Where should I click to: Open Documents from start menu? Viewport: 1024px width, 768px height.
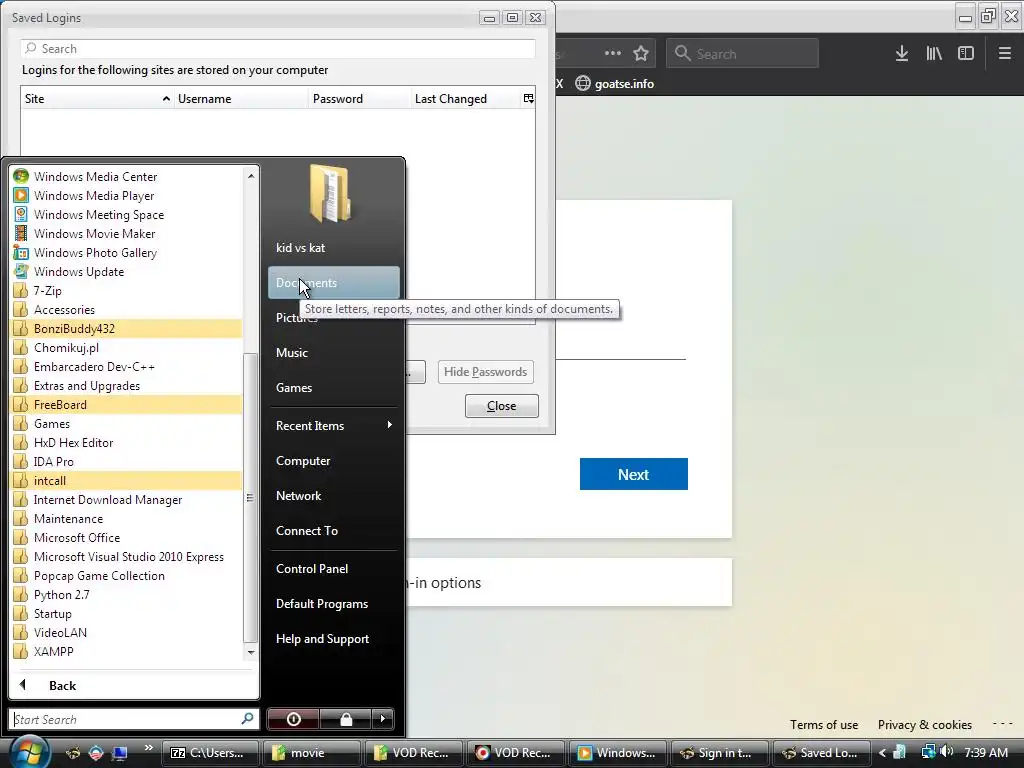pyautogui.click(x=334, y=283)
